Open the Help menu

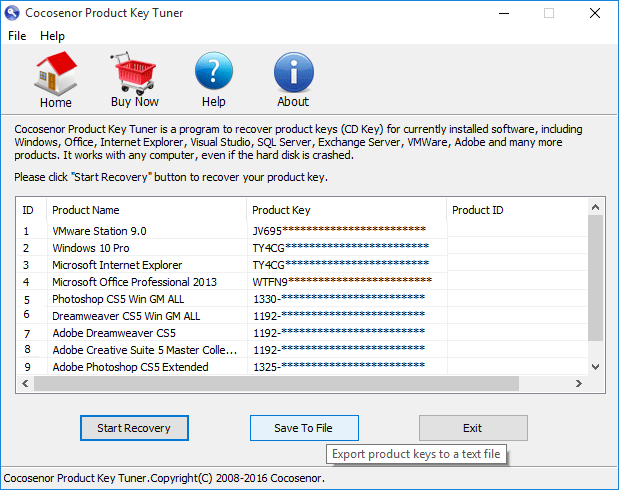point(52,36)
